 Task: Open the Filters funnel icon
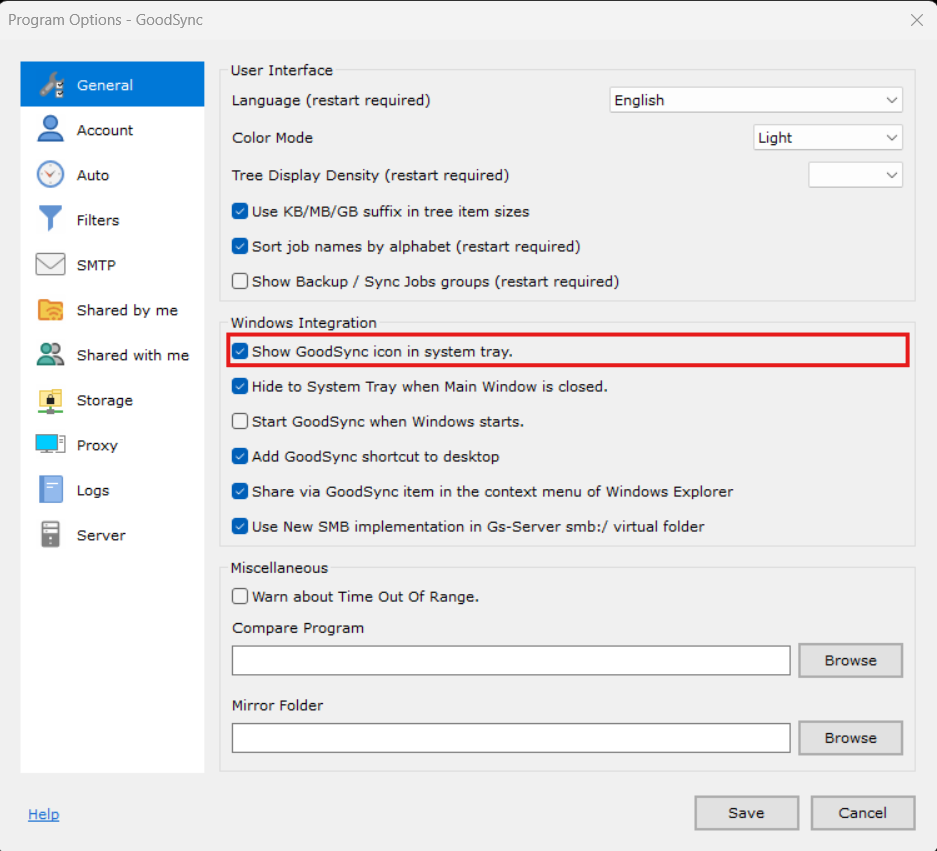pos(50,220)
